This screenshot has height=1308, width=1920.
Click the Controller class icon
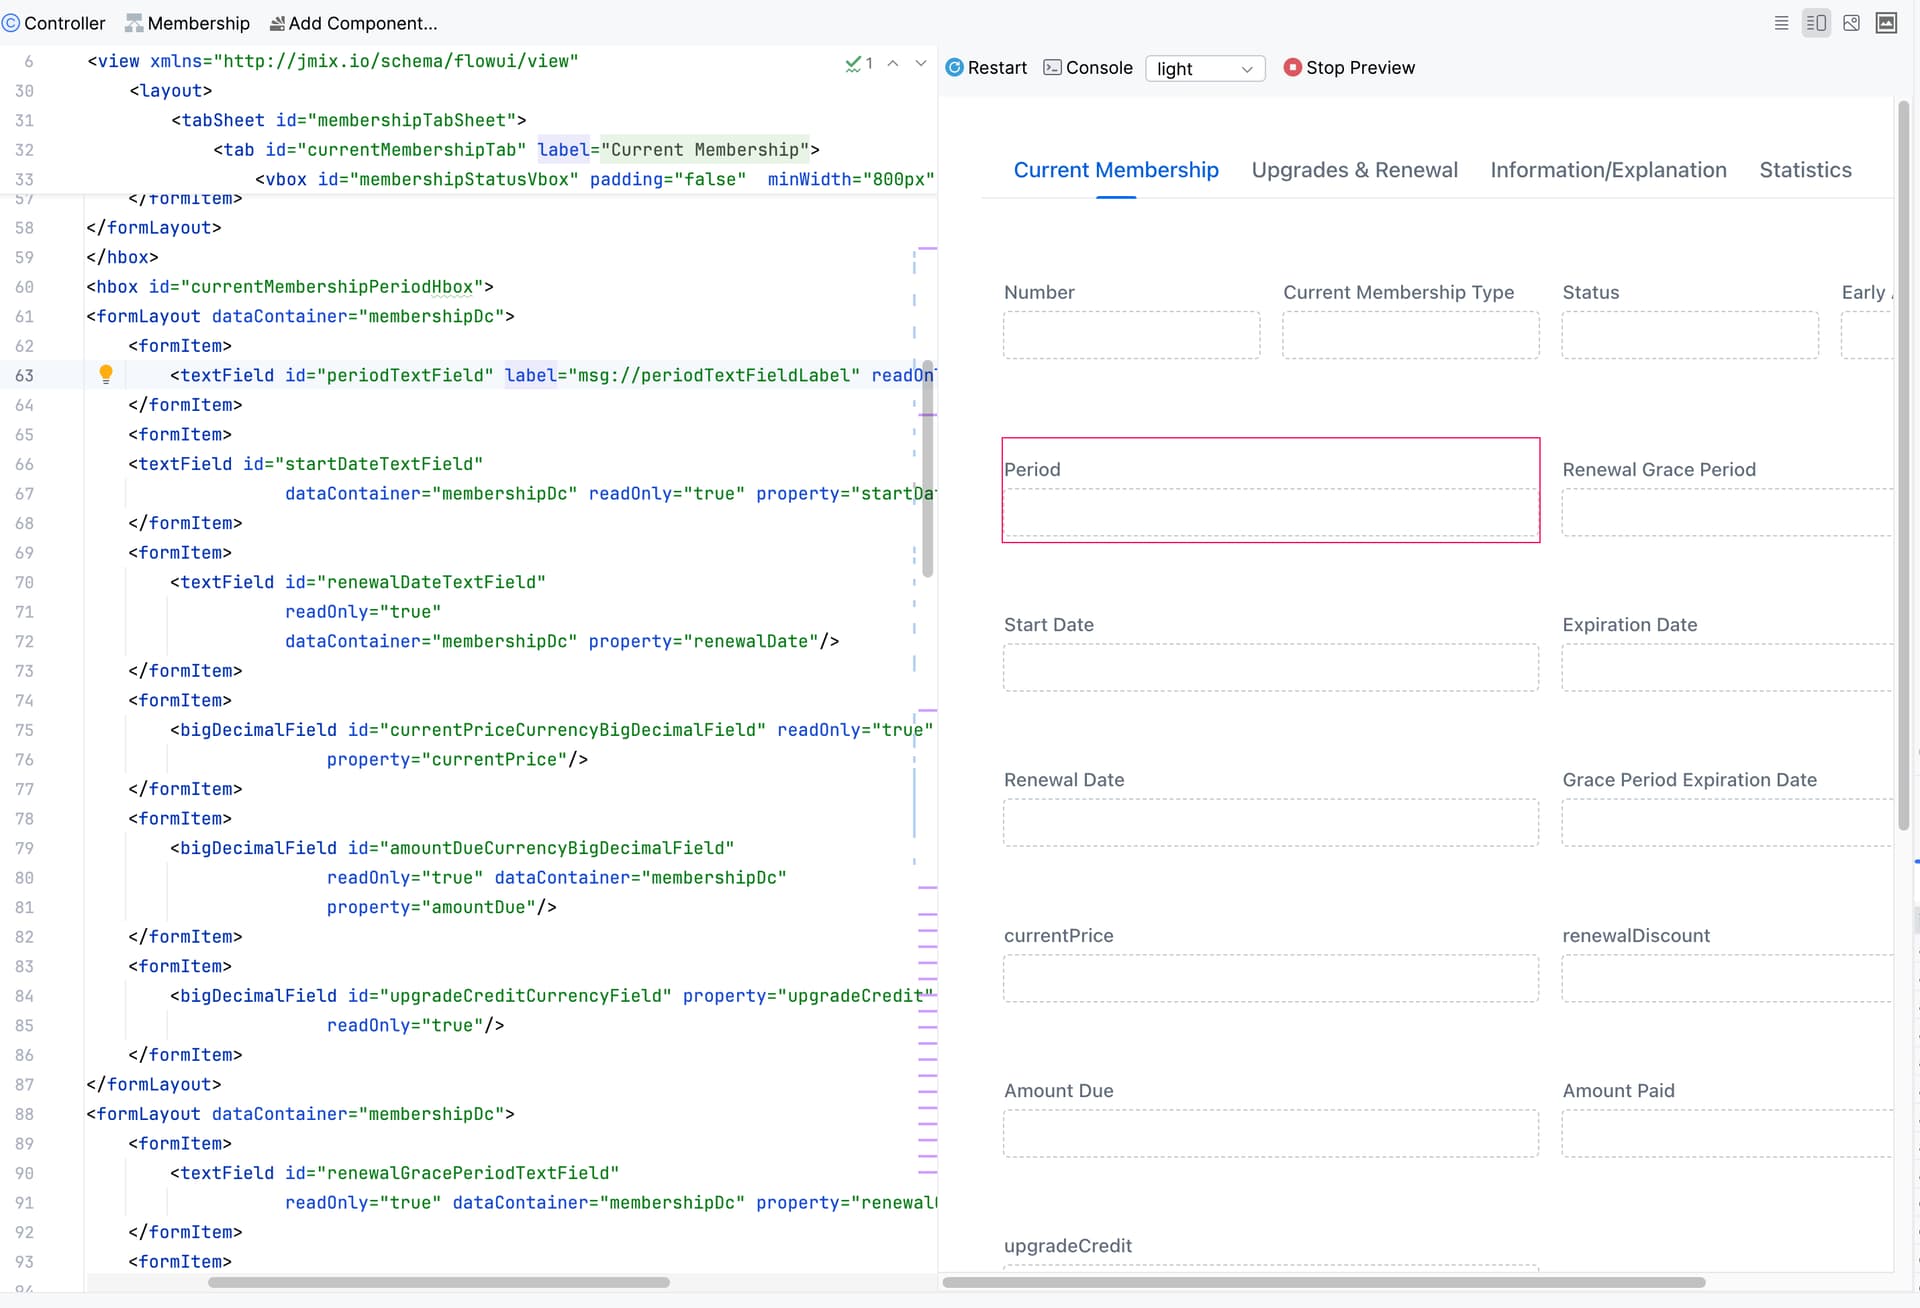tap(11, 23)
